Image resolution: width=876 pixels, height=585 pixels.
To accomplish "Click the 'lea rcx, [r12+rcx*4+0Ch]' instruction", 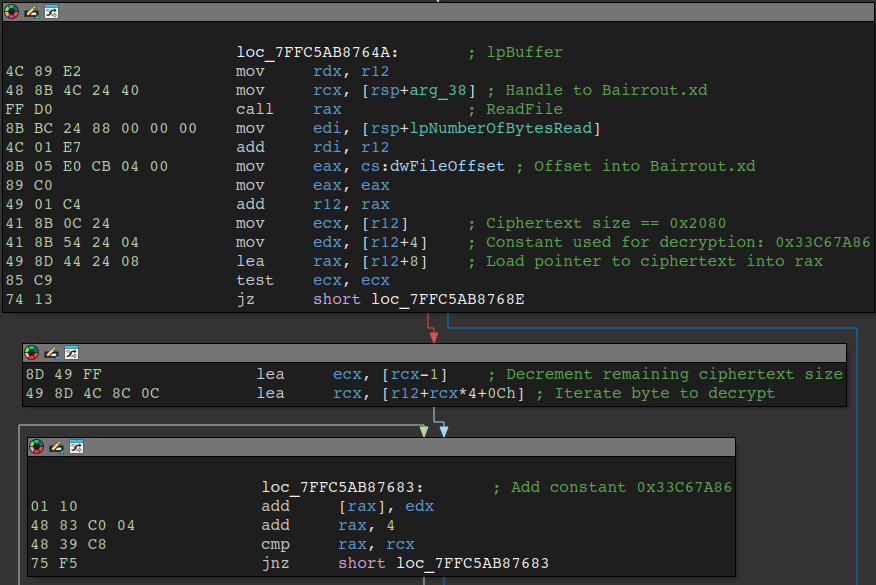I will (x=391, y=393).
